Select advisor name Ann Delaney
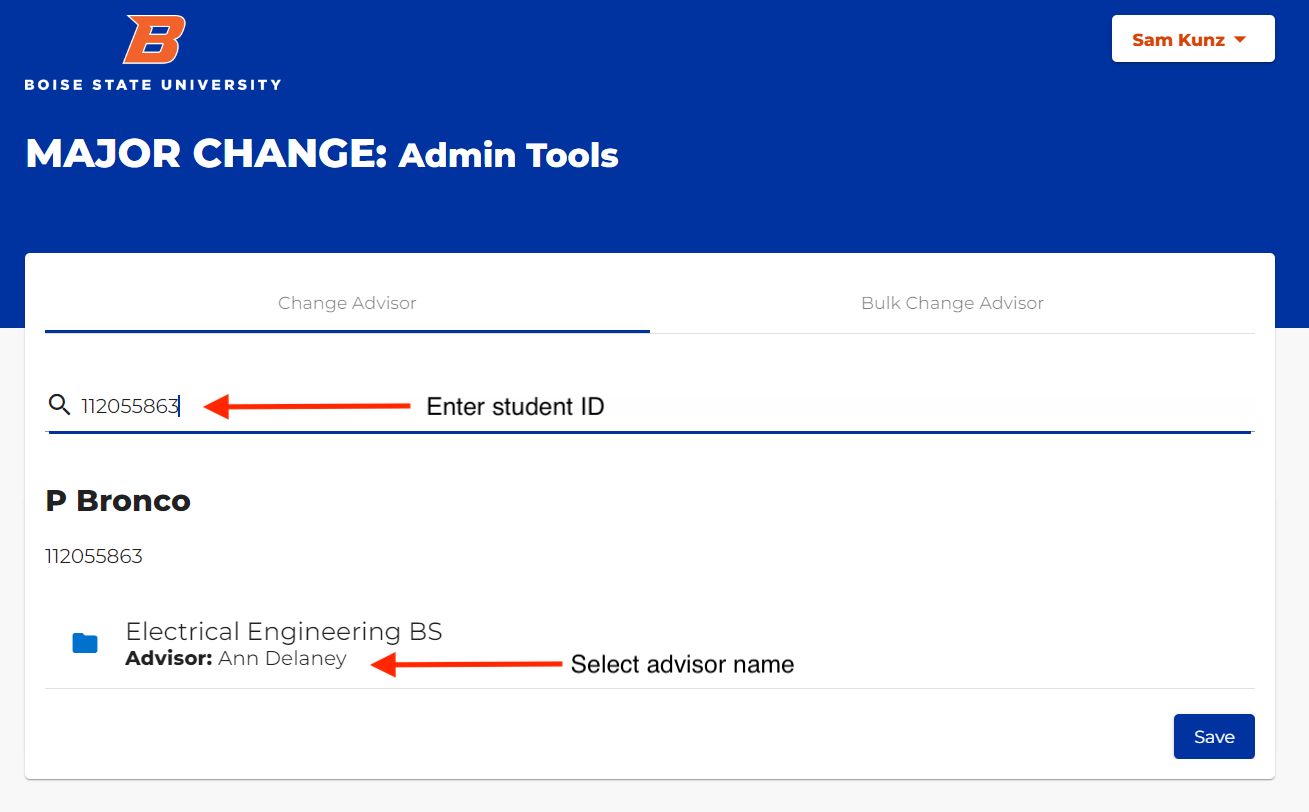This screenshot has width=1309, height=812. 282,658
